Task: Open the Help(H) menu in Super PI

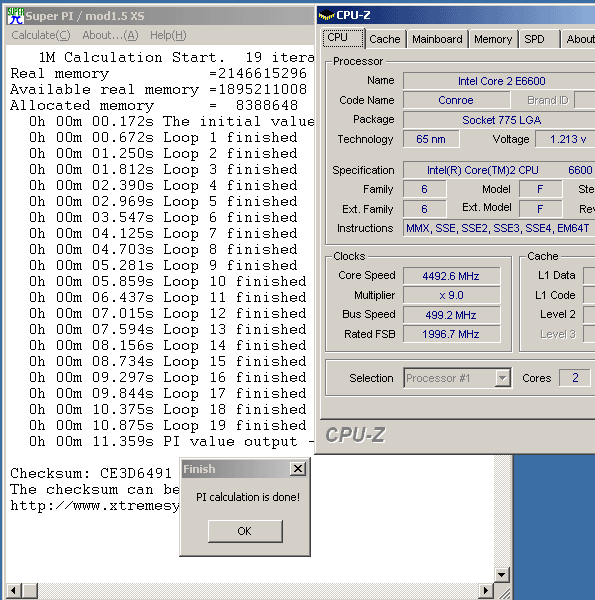Action: 168,35
